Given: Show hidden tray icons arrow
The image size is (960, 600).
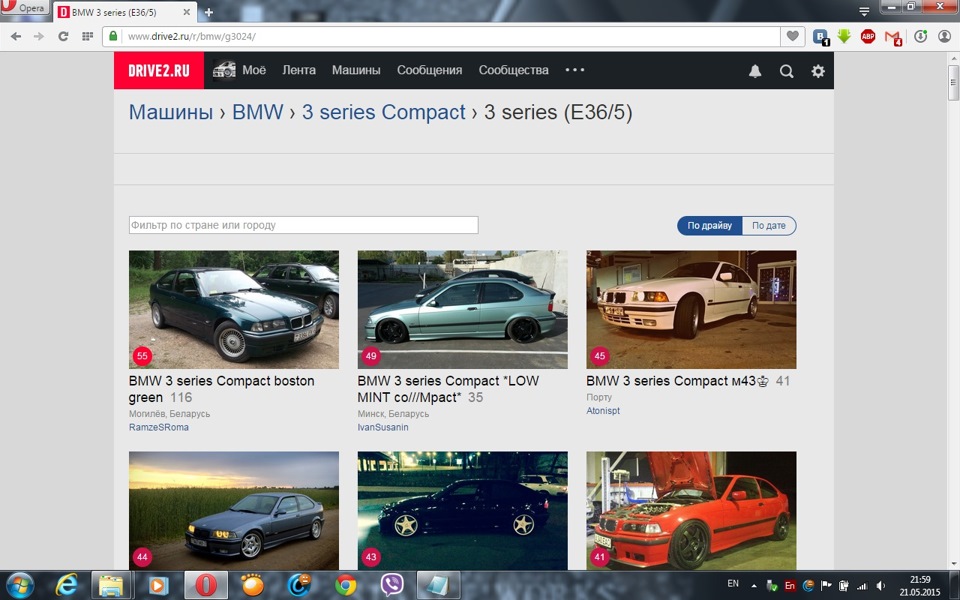Looking at the screenshot, I should (x=754, y=586).
